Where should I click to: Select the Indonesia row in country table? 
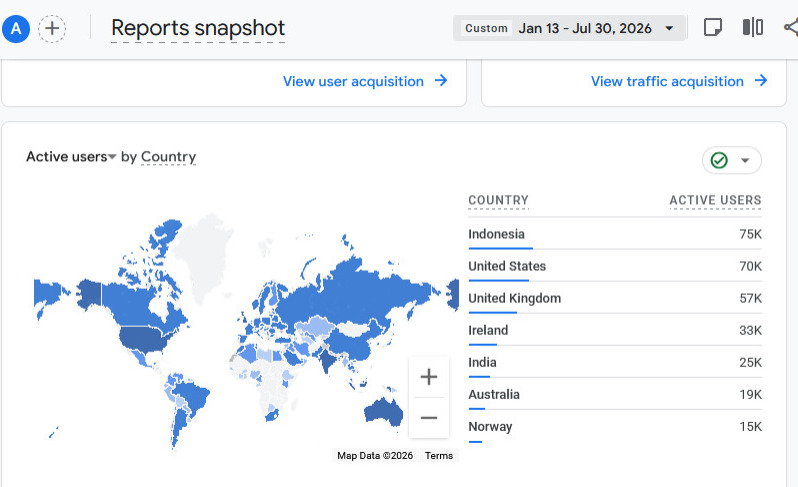coord(615,234)
